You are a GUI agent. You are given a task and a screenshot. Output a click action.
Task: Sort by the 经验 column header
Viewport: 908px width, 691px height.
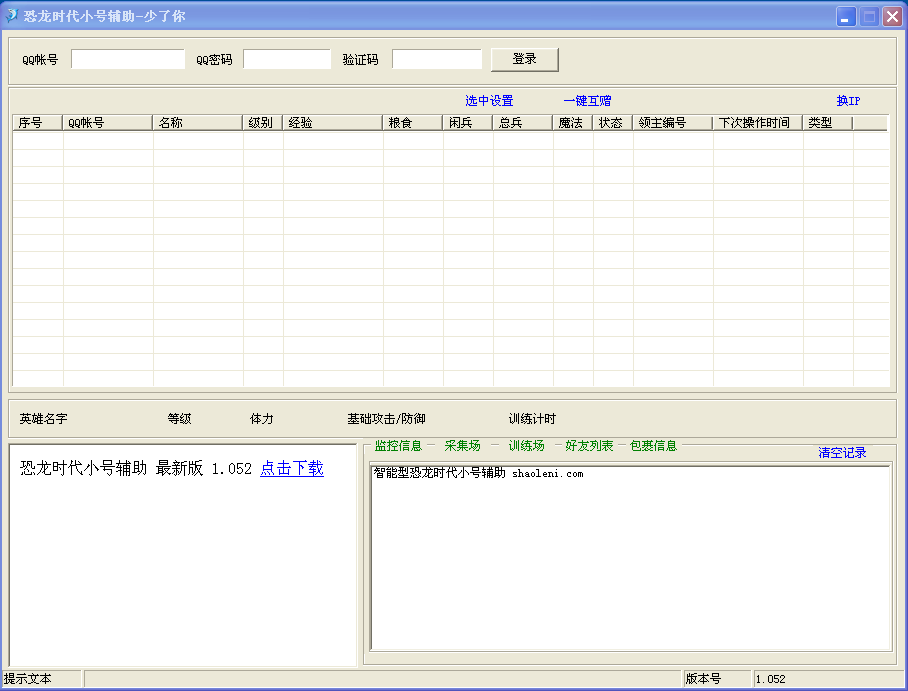pyautogui.click(x=333, y=123)
